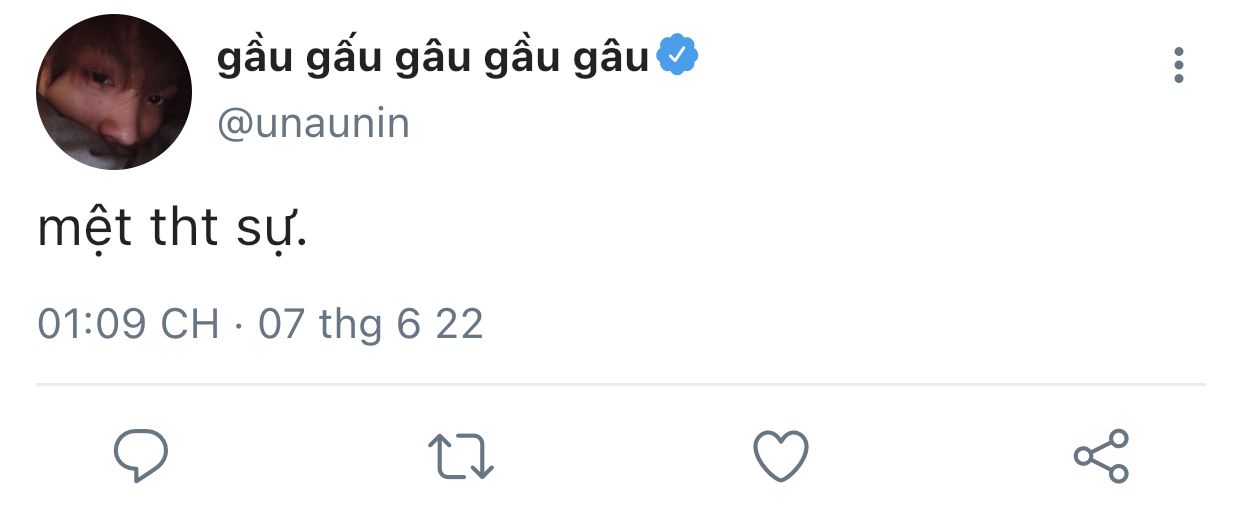Open the share icon for this tweet
The height and width of the screenshot is (520, 1242).
(1101, 456)
